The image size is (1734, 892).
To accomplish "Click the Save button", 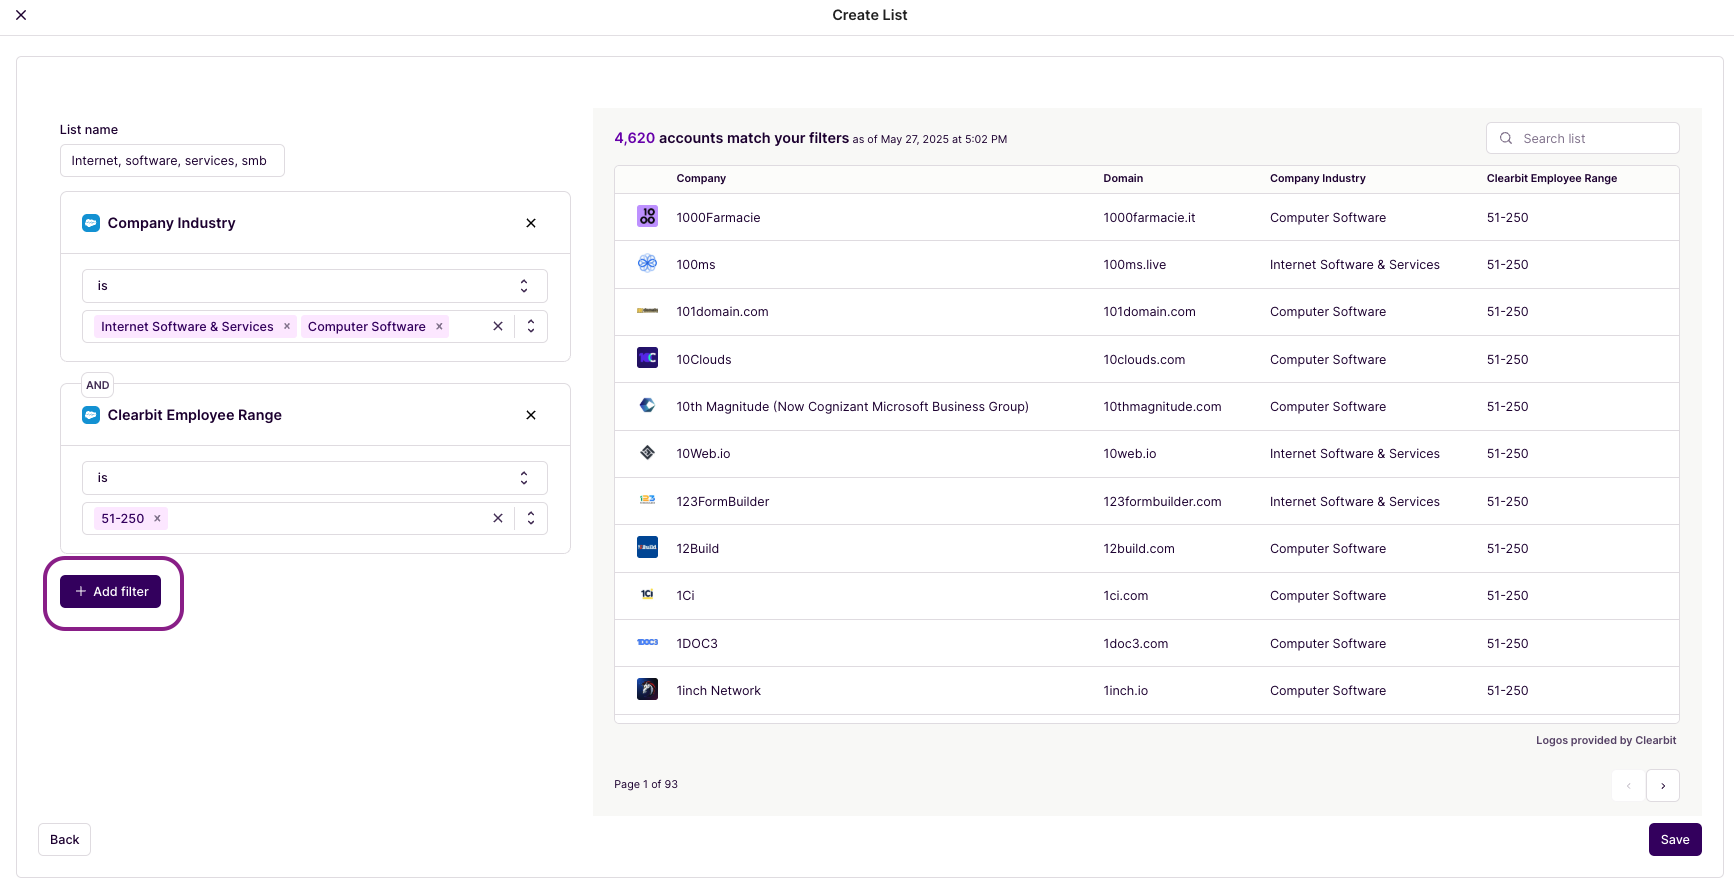I will coord(1675,840).
